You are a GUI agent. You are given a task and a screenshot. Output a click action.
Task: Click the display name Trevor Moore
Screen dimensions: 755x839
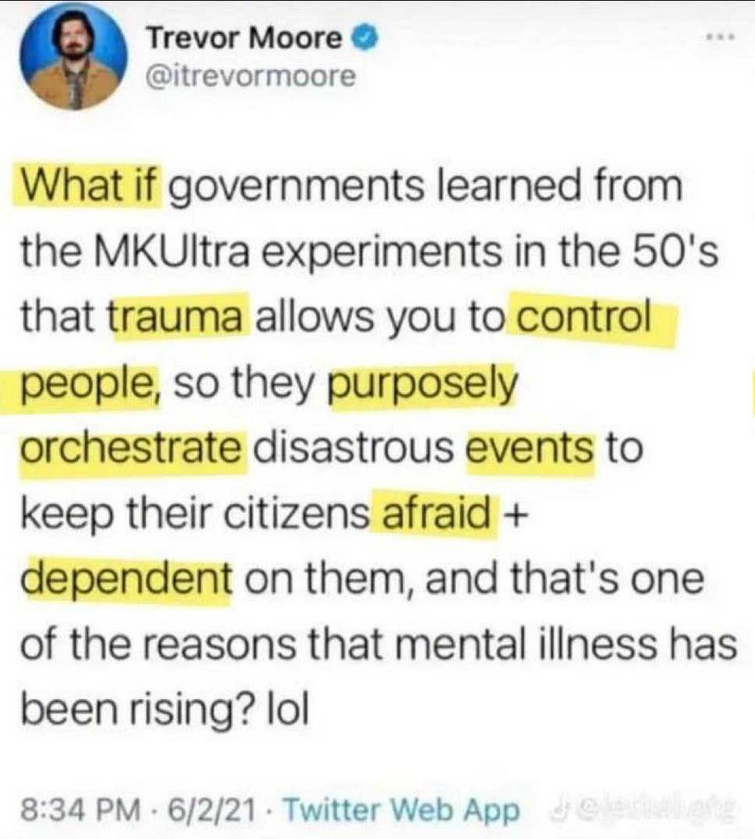pos(245,38)
